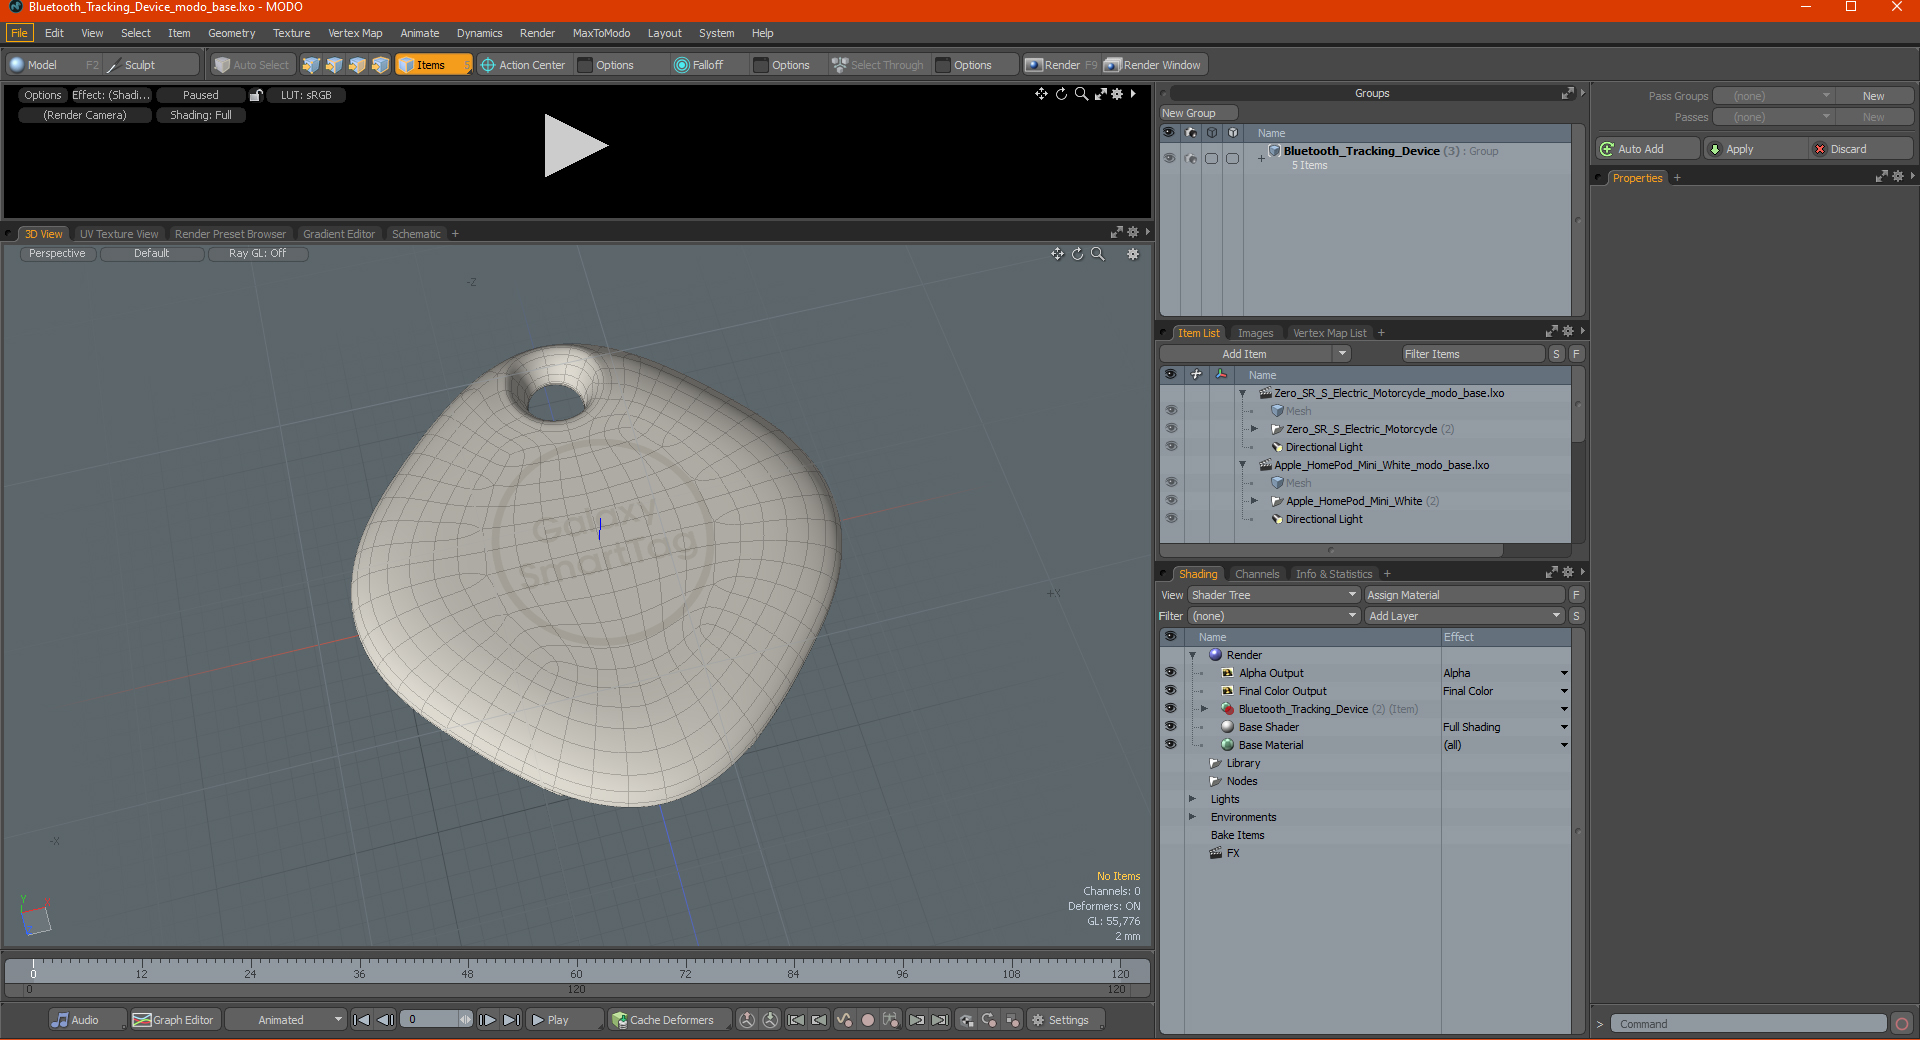Viewport: 1920px width, 1040px height.
Task: Toggle visibility of Base Material
Action: pyautogui.click(x=1171, y=745)
